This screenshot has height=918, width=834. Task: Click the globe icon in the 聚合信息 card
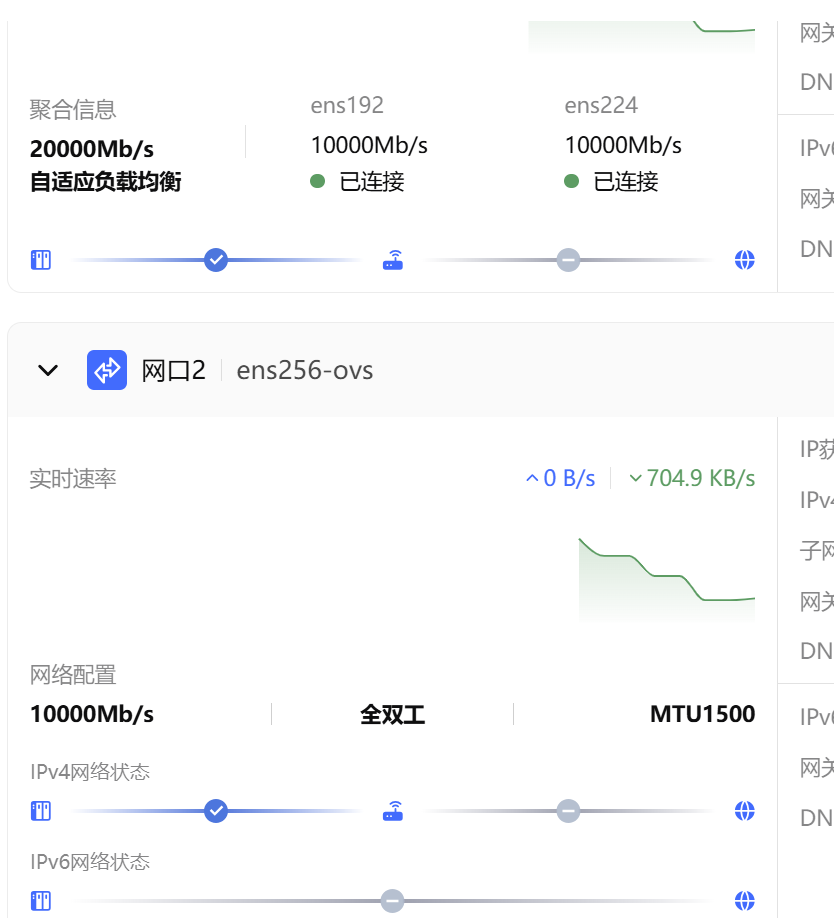[x=744, y=261]
